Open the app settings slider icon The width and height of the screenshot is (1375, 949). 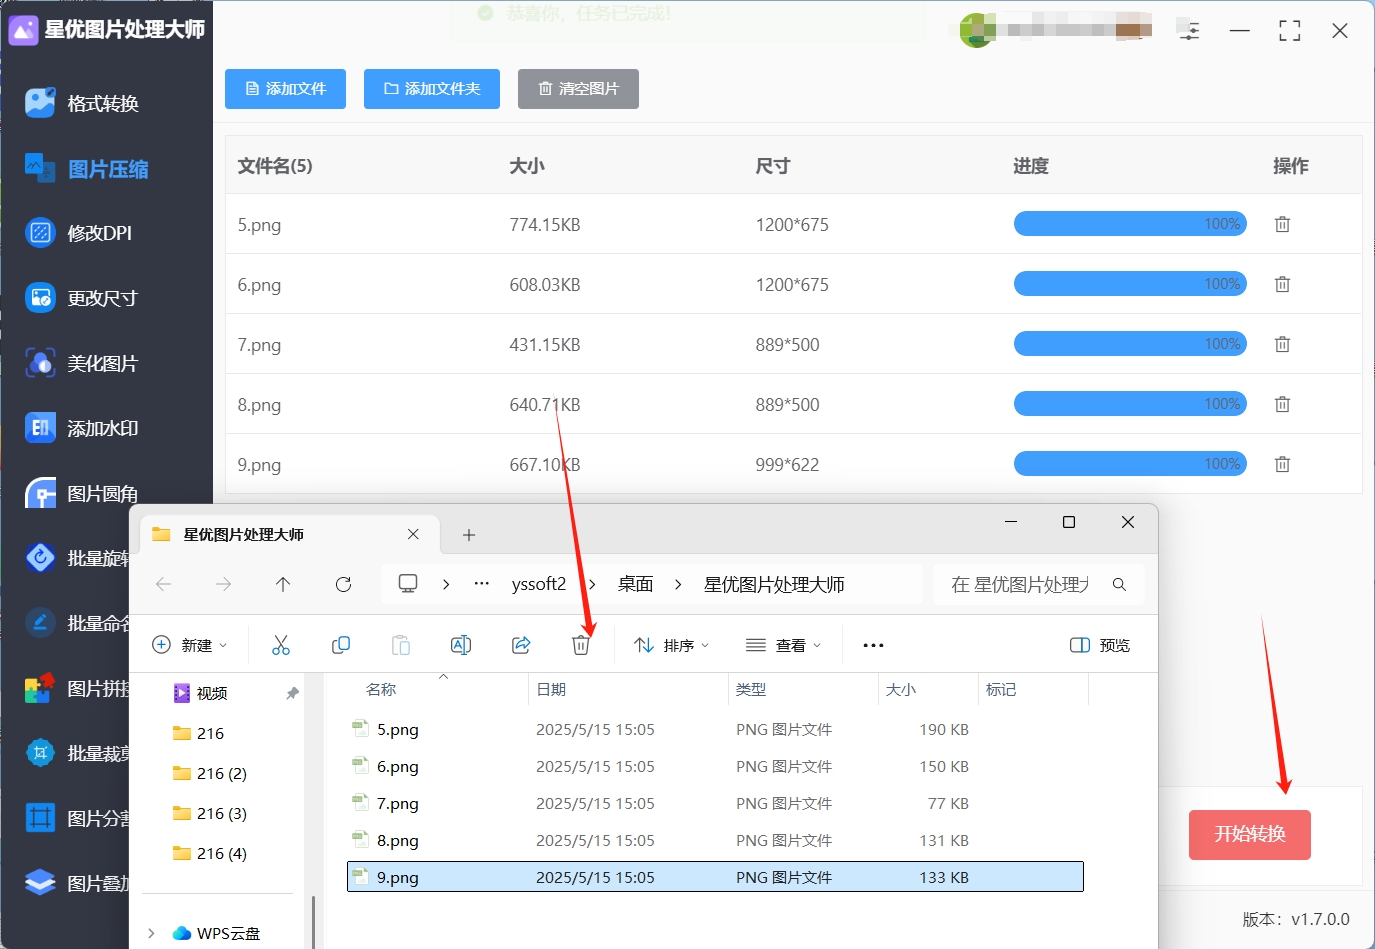[1189, 30]
